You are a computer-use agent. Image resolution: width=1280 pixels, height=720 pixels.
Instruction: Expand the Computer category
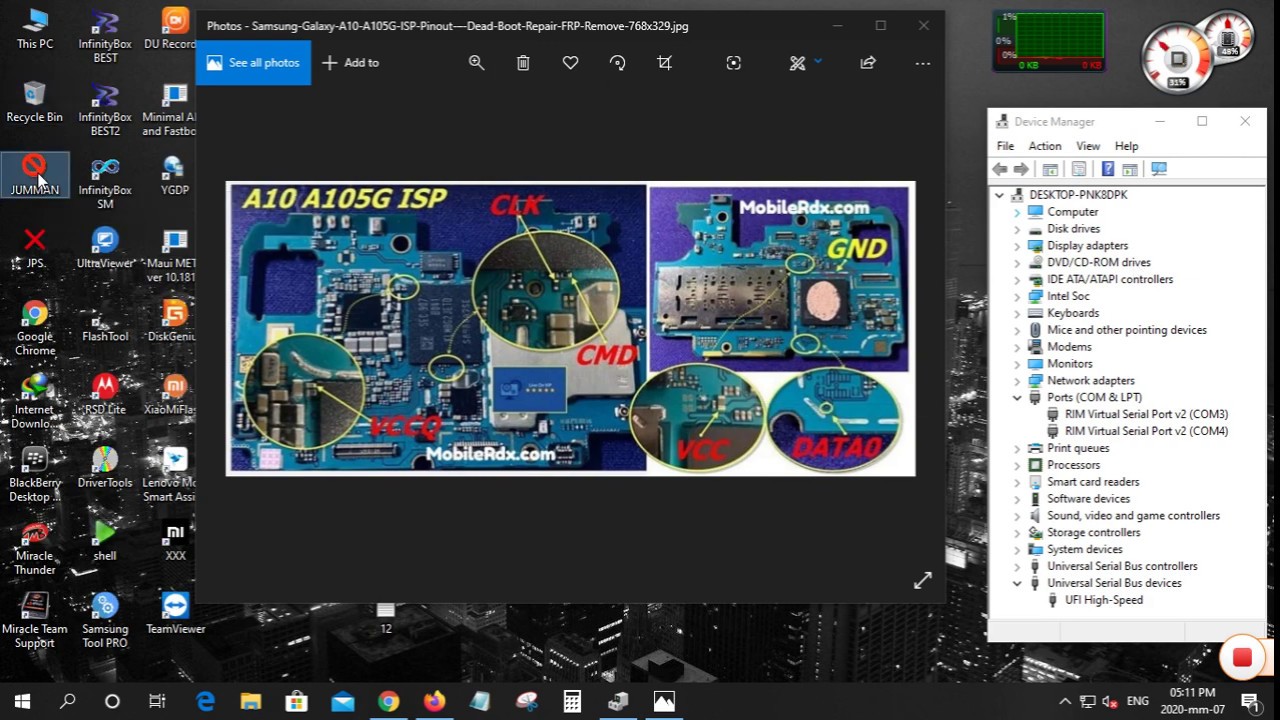click(1017, 212)
